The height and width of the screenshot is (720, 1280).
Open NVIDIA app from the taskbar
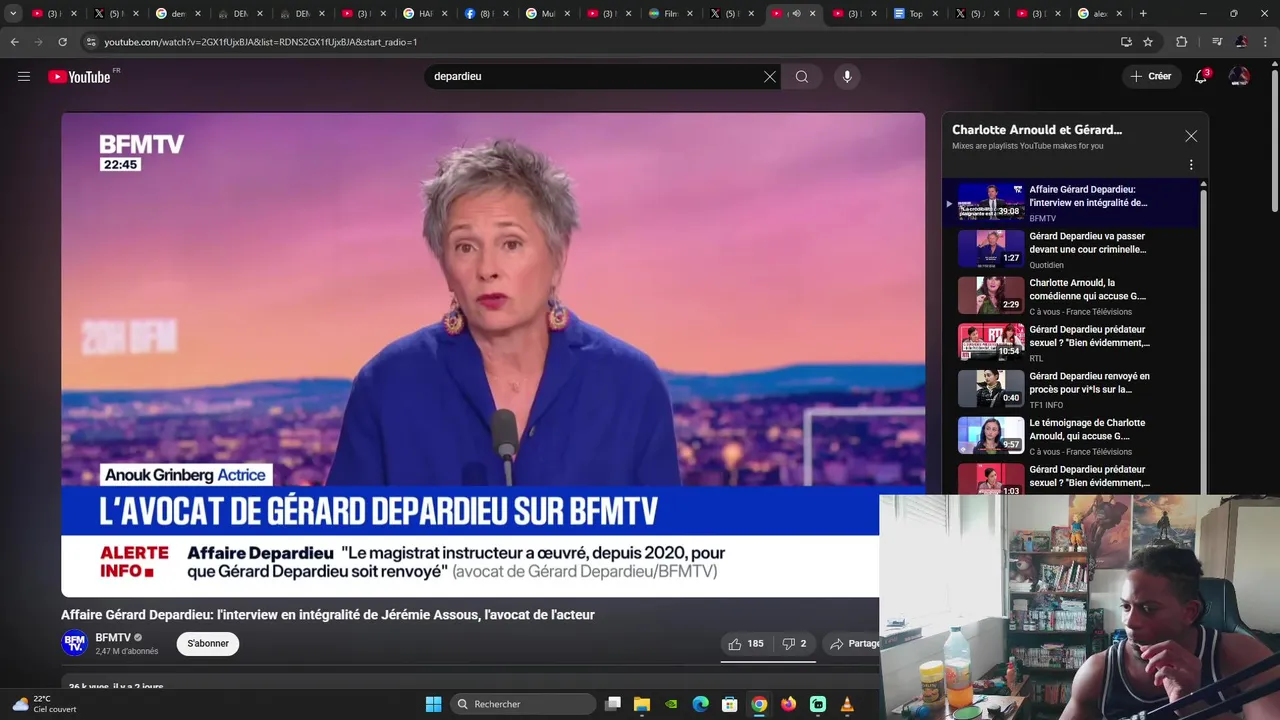[671, 704]
